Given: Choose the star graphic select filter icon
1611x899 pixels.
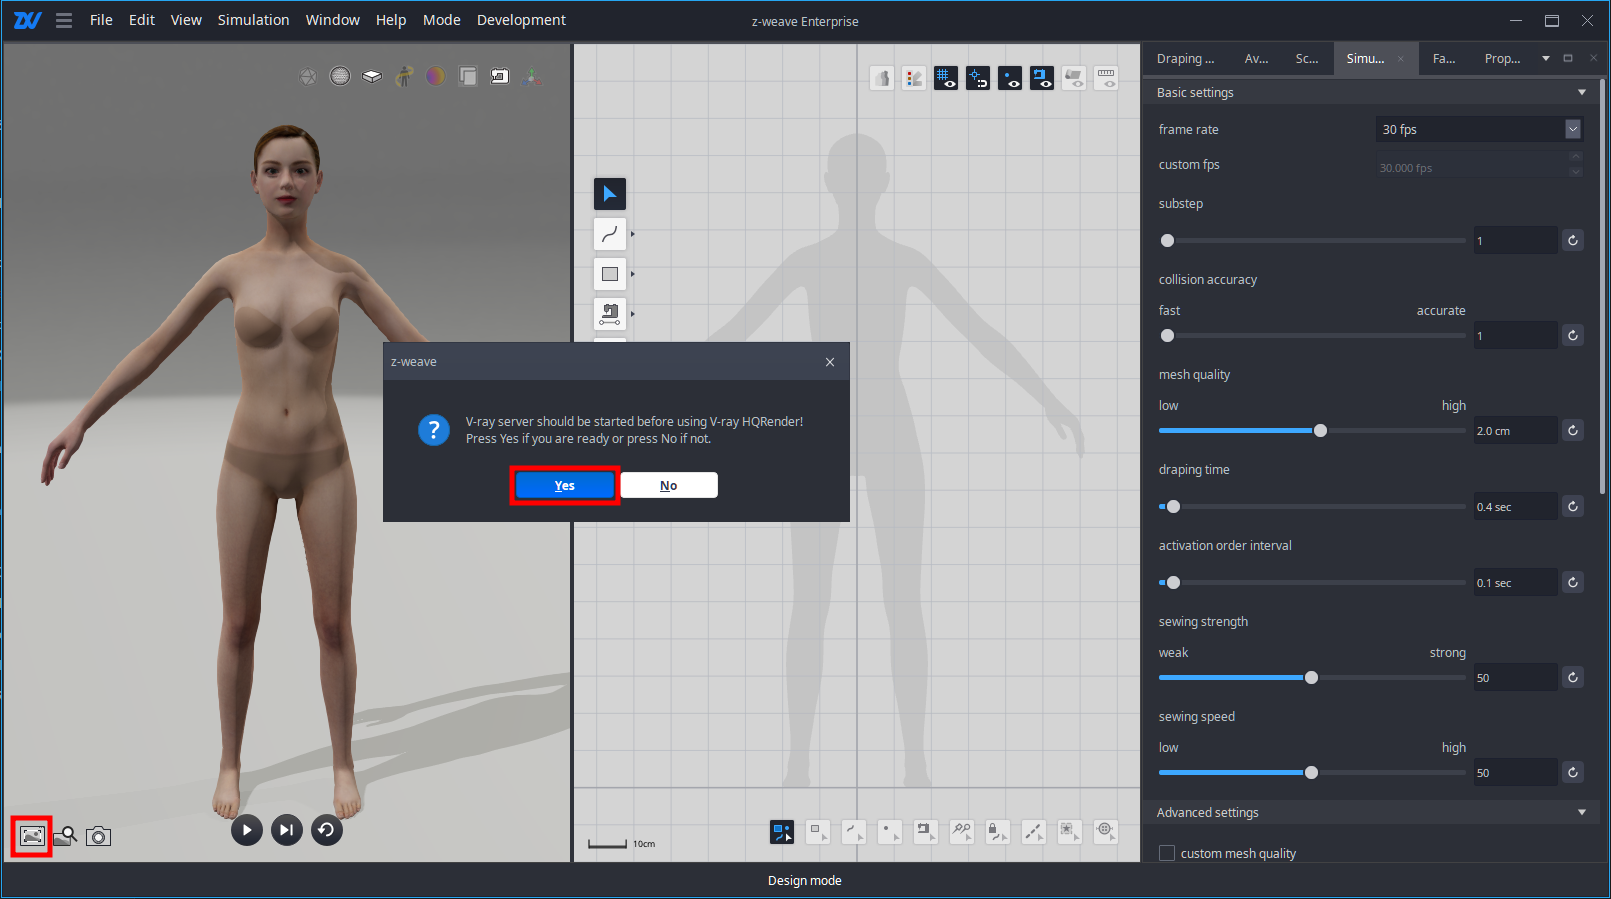Looking at the screenshot, I should click(1070, 832).
